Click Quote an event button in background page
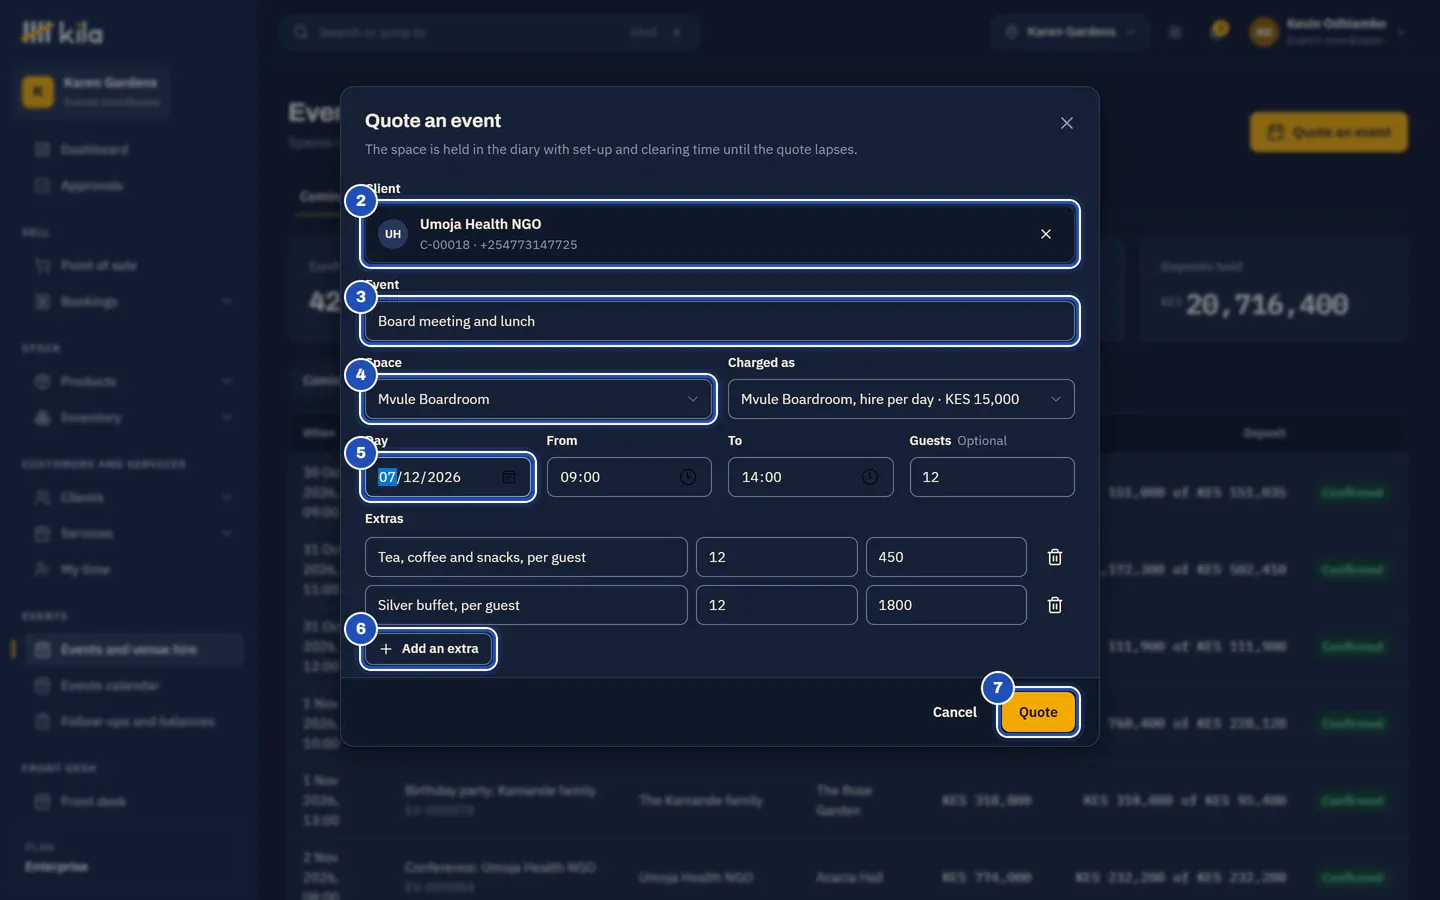1440x900 pixels. pos(1329,132)
